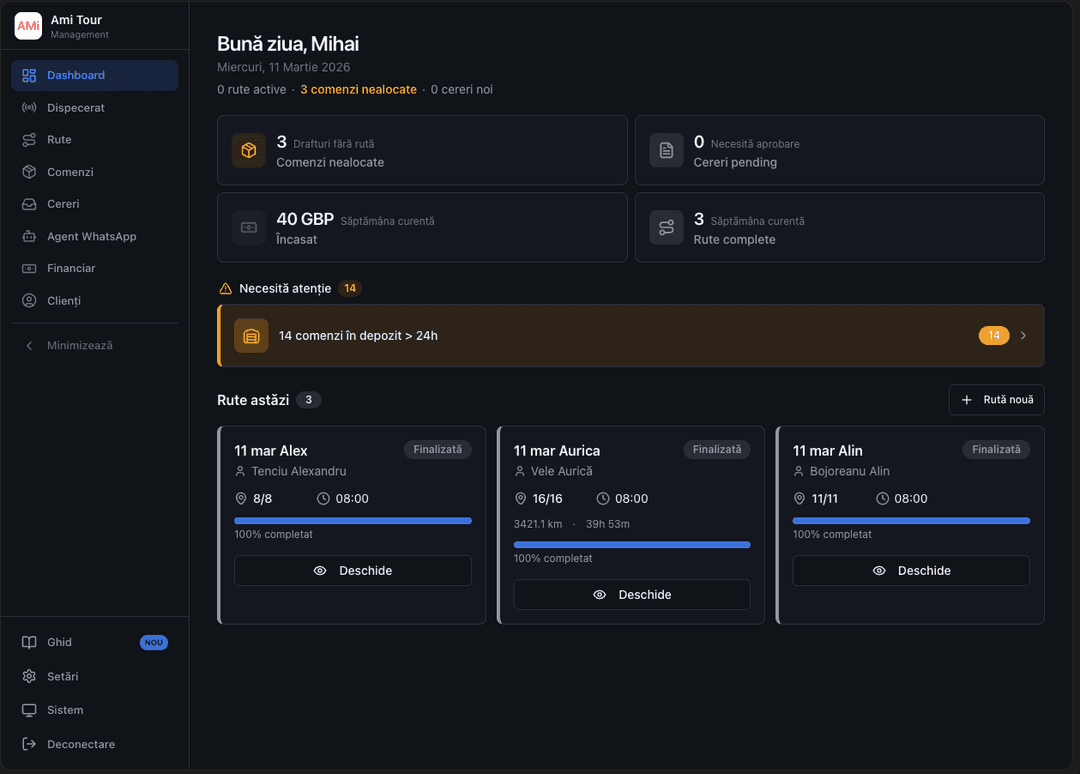Click the Setări gear icon

coord(31,676)
